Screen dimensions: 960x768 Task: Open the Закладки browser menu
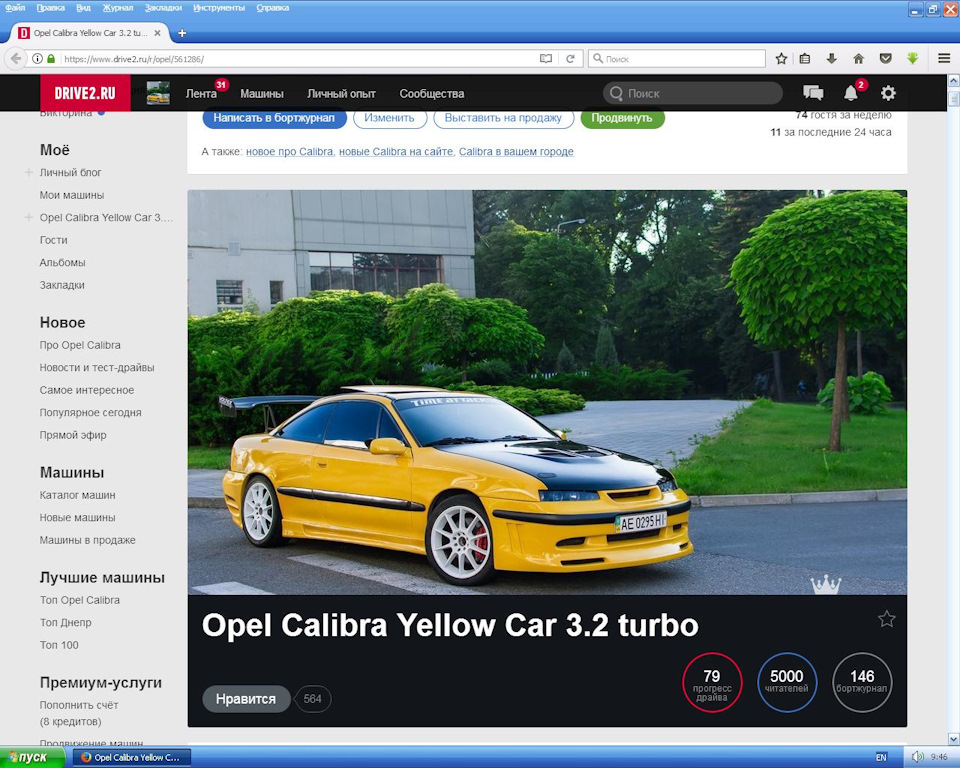pos(163,8)
